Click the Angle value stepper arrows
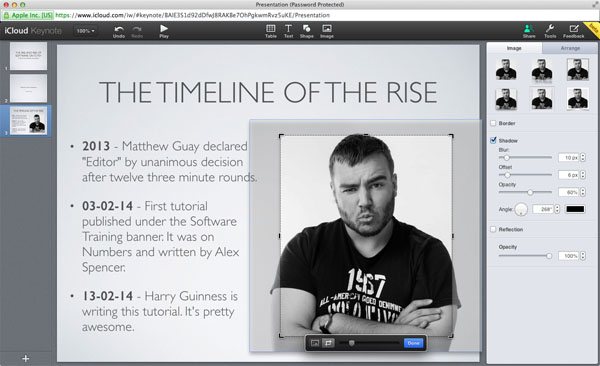 pos(557,209)
